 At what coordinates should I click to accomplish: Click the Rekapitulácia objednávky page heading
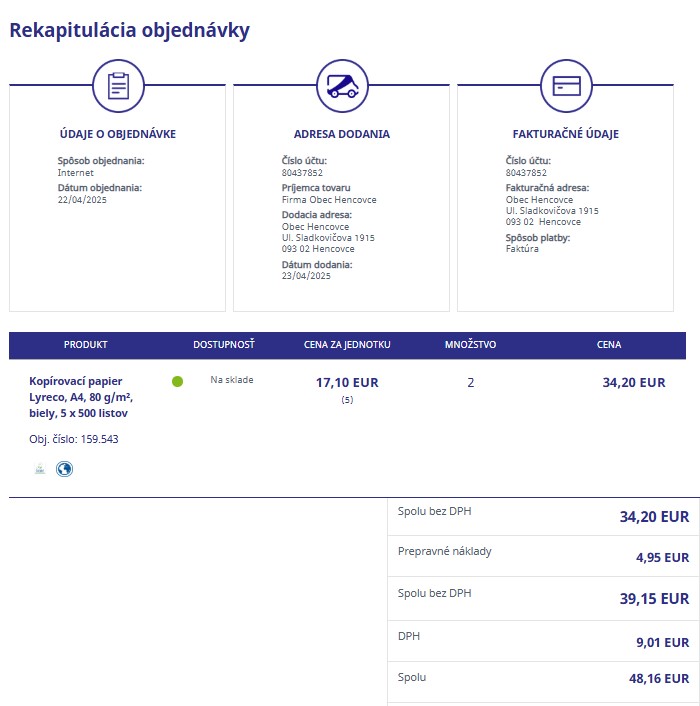[130, 30]
